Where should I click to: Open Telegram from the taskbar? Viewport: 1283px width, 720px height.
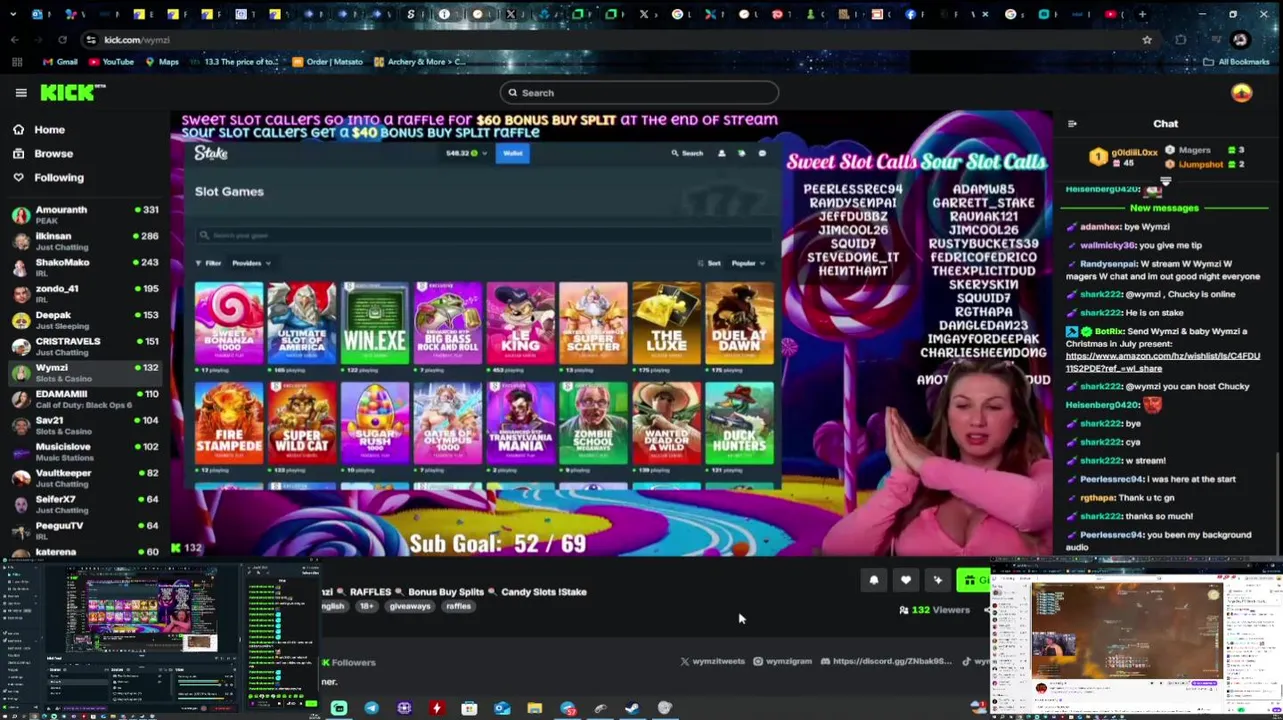tap(372, 708)
